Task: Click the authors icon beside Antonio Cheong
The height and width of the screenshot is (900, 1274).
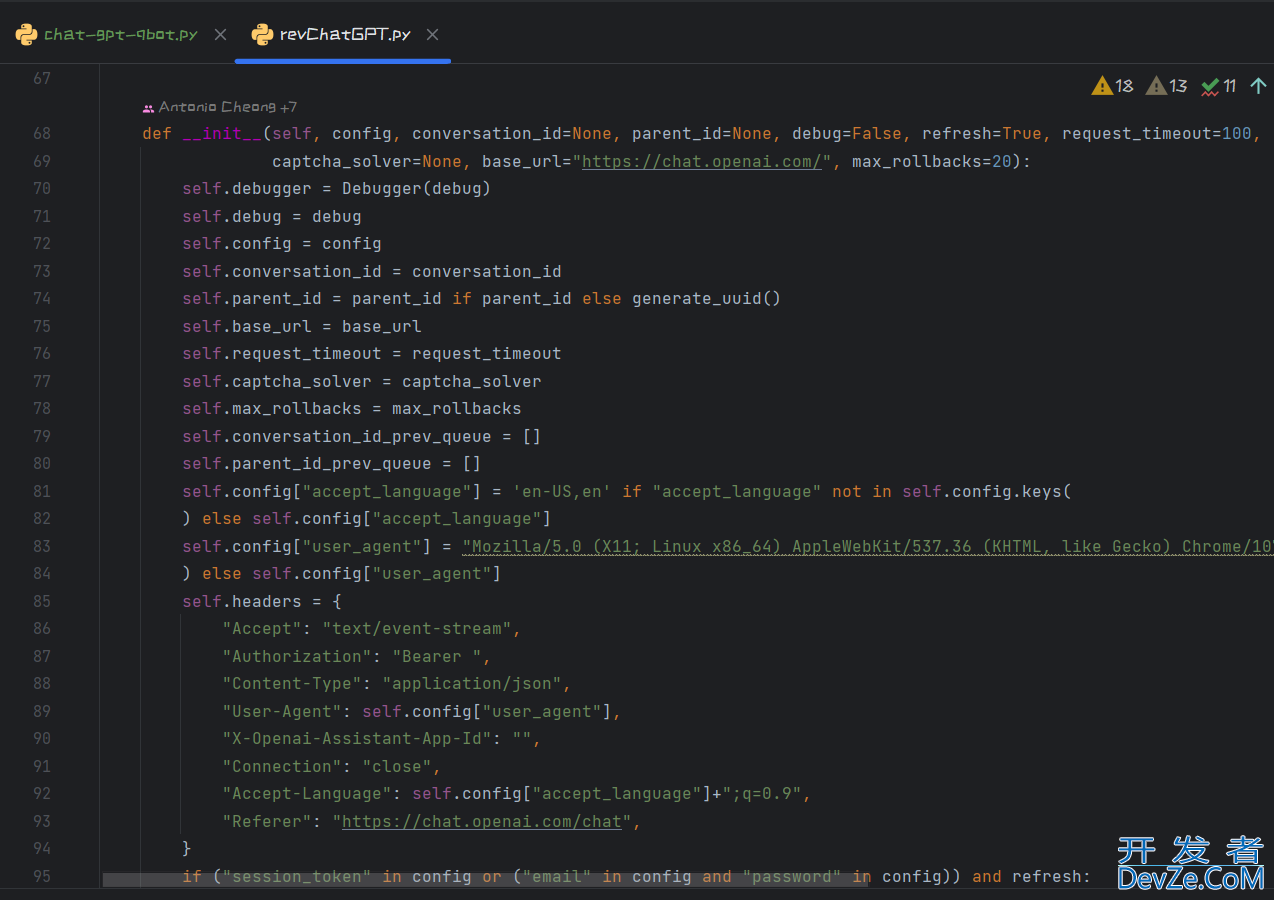Action: pos(148,107)
